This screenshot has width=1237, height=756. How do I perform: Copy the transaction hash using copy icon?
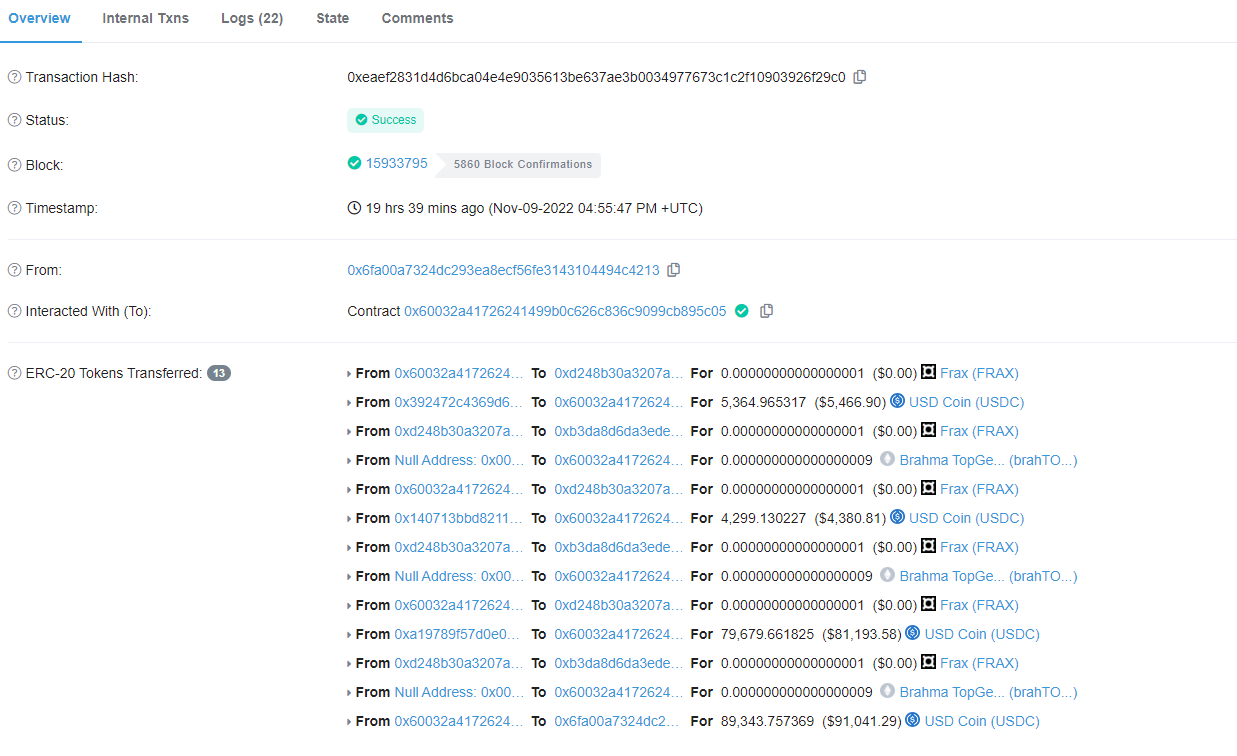click(x=860, y=76)
